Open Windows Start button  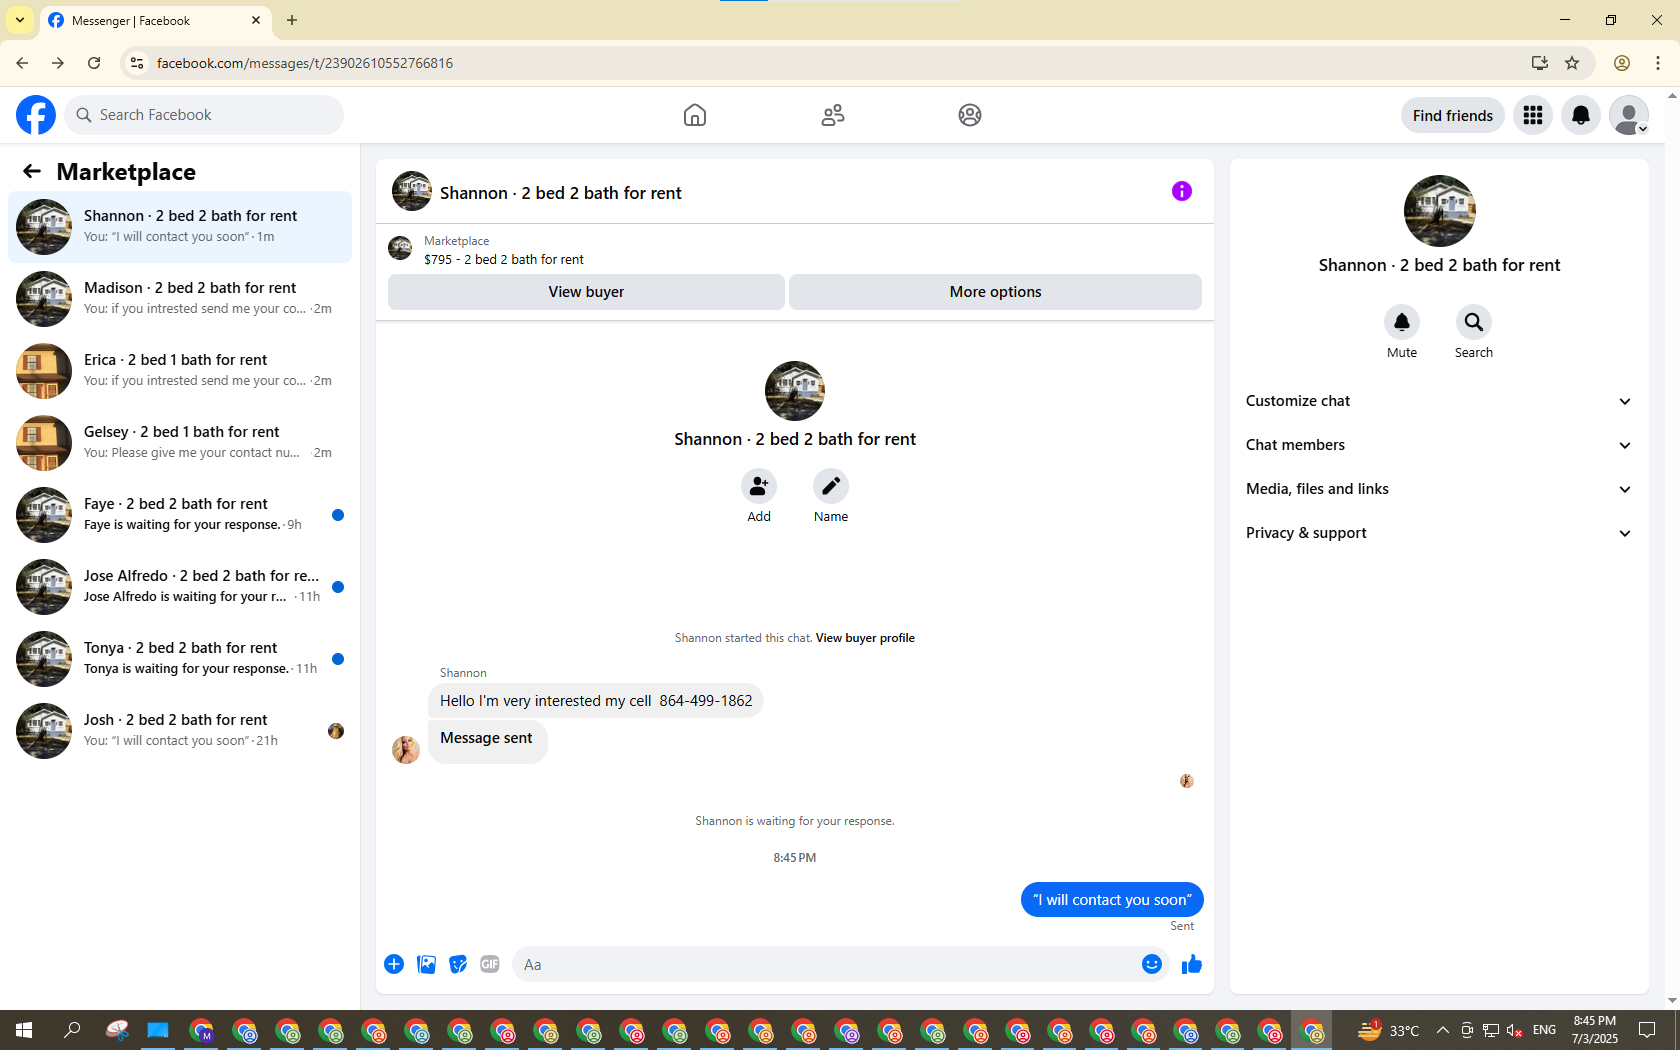[24, 1030]
